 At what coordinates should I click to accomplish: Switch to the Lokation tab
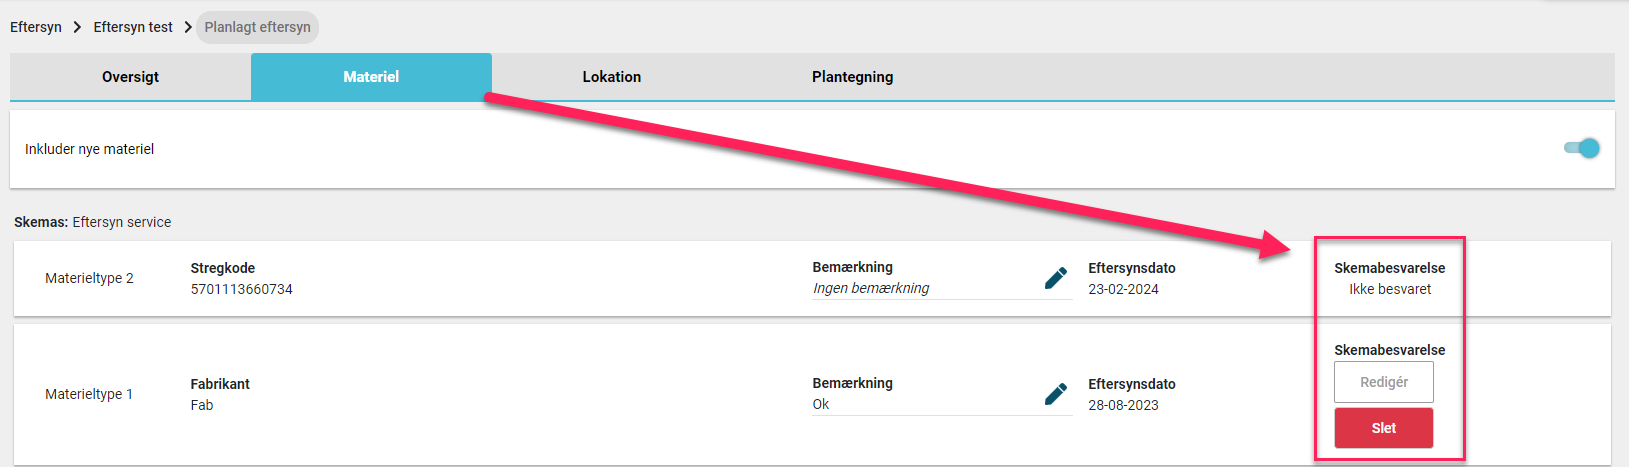[x=612, y=77]
